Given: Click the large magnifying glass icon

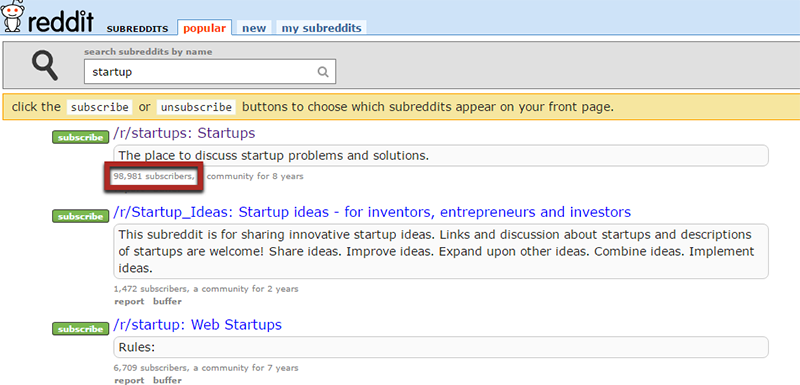Looking at the screenshot, I should tap(44, 65).
